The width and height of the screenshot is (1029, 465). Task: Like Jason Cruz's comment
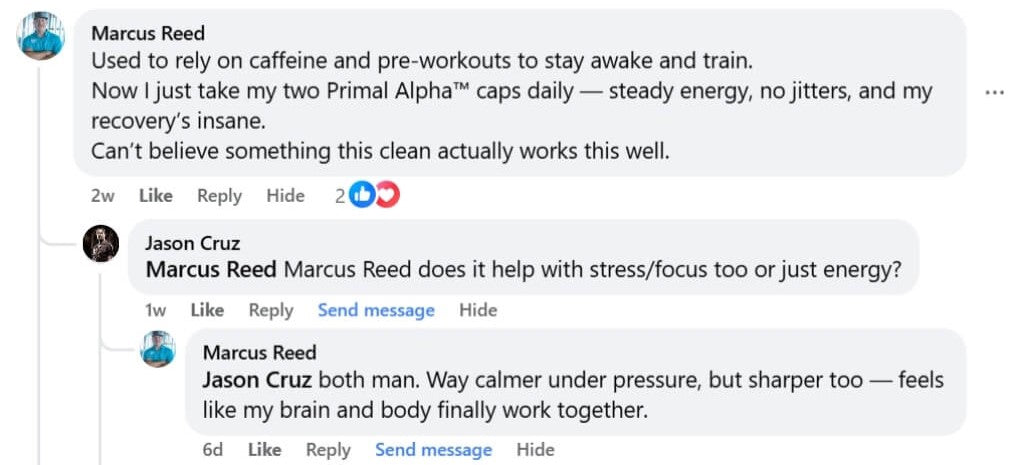pyautogui.click(x=207, y=310)
